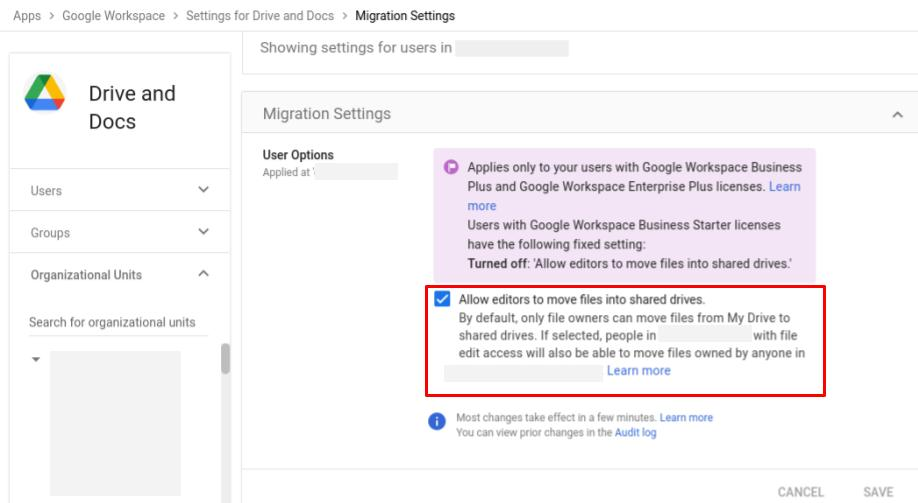The height and width of the screenshot is (503, 918).
Task: Click the organizational units list scrollbar
Action: coord(225,358)
